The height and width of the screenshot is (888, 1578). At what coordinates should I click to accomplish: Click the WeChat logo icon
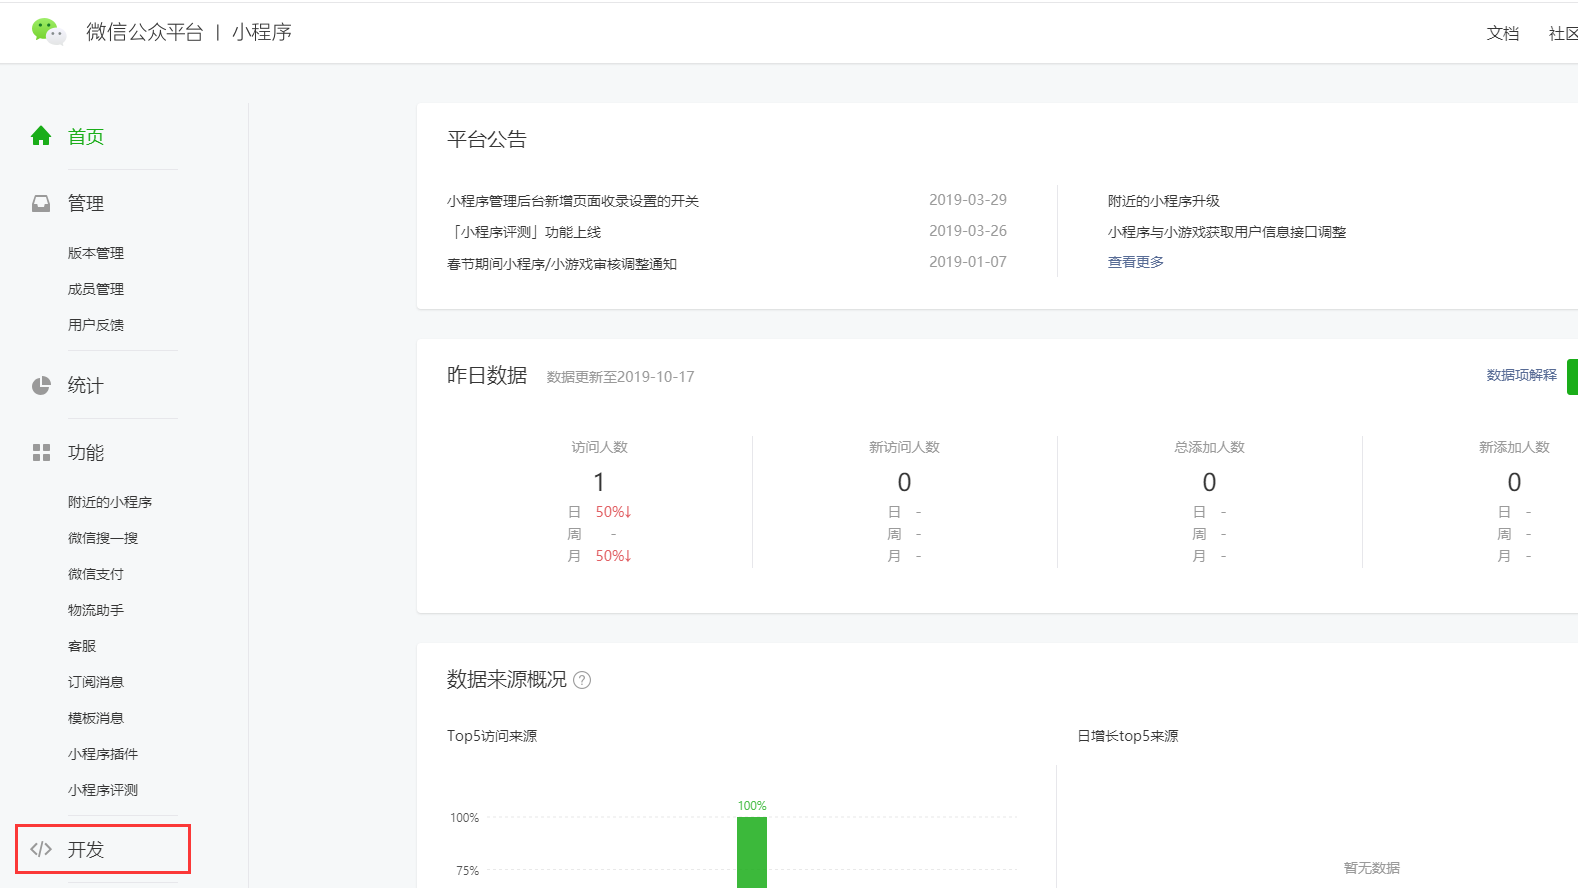(47, 32)
